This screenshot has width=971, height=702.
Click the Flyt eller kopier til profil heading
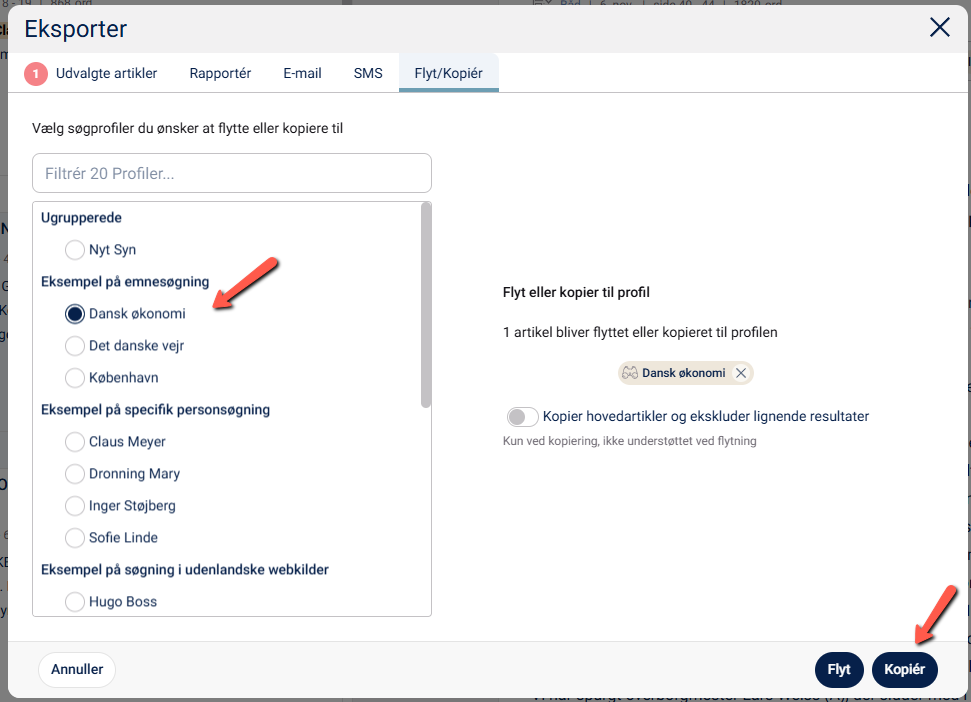[576, 292]
